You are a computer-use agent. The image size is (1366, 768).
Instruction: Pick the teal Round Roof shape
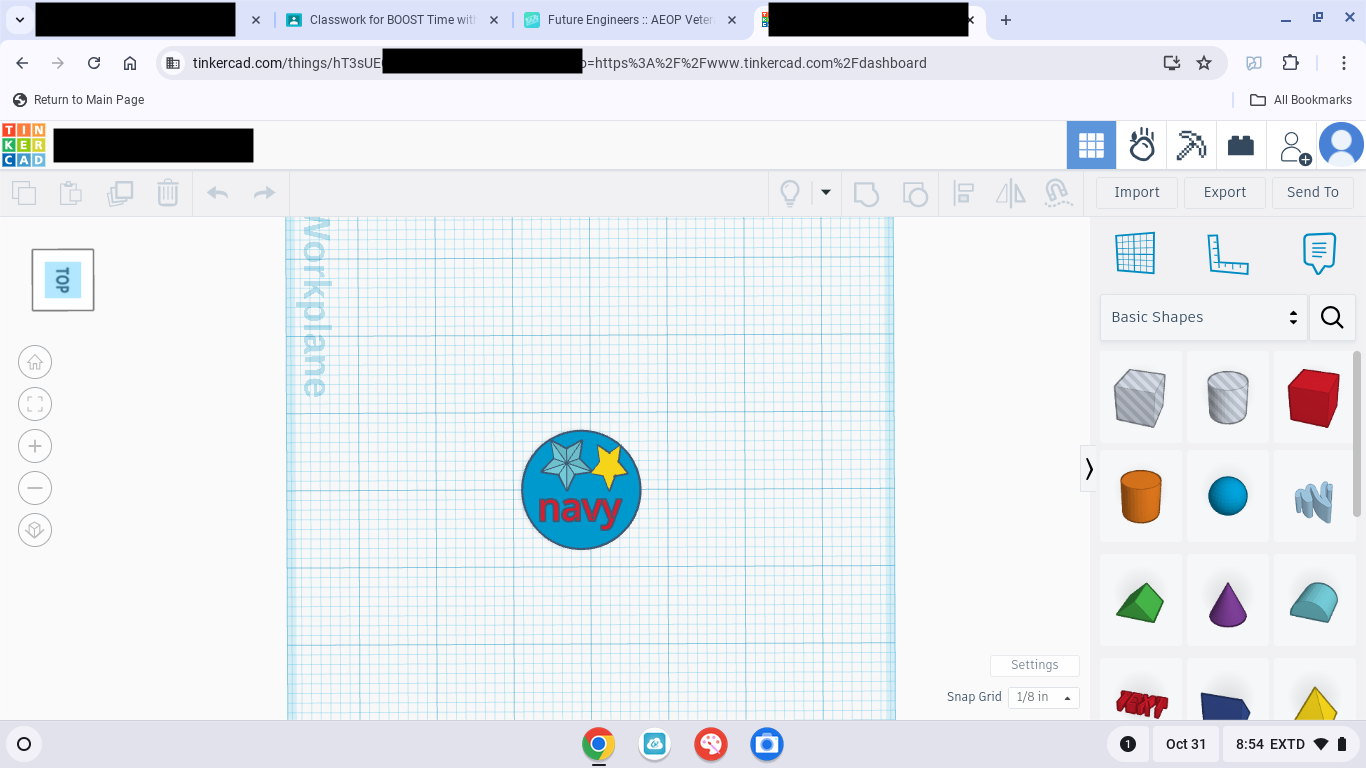1314,602
